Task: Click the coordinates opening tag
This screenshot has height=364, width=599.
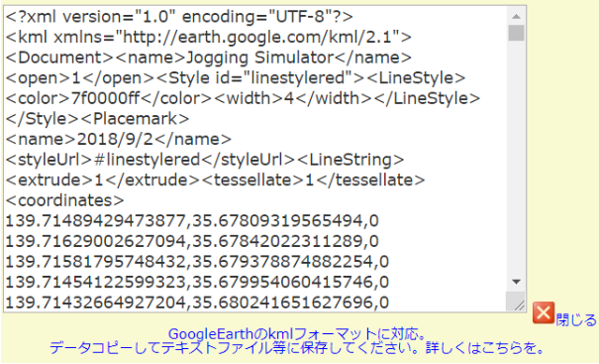Action: (x=65, y=201)
